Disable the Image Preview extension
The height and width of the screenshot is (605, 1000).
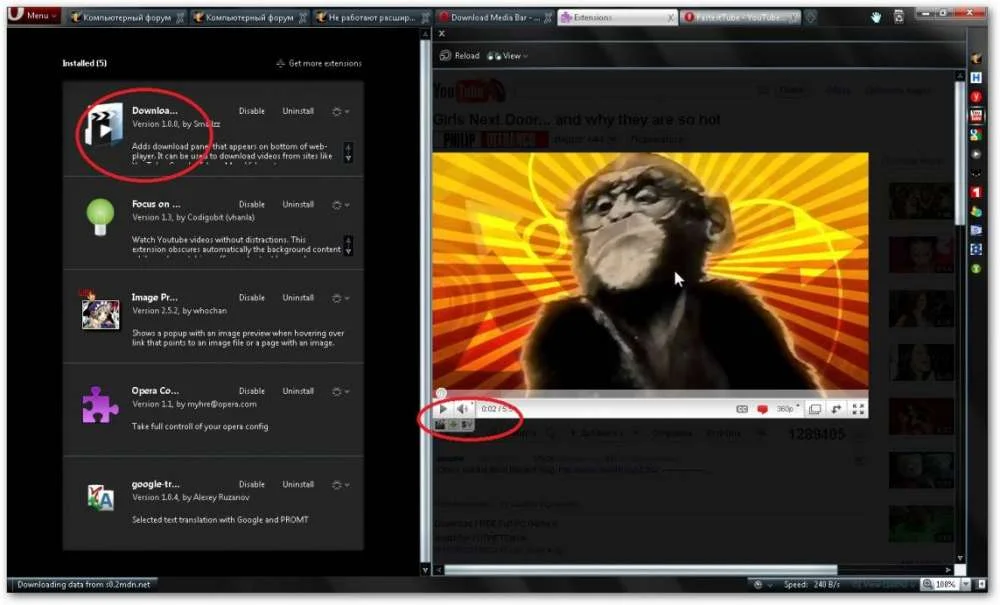pyautogui.click(x=251, y=298)
